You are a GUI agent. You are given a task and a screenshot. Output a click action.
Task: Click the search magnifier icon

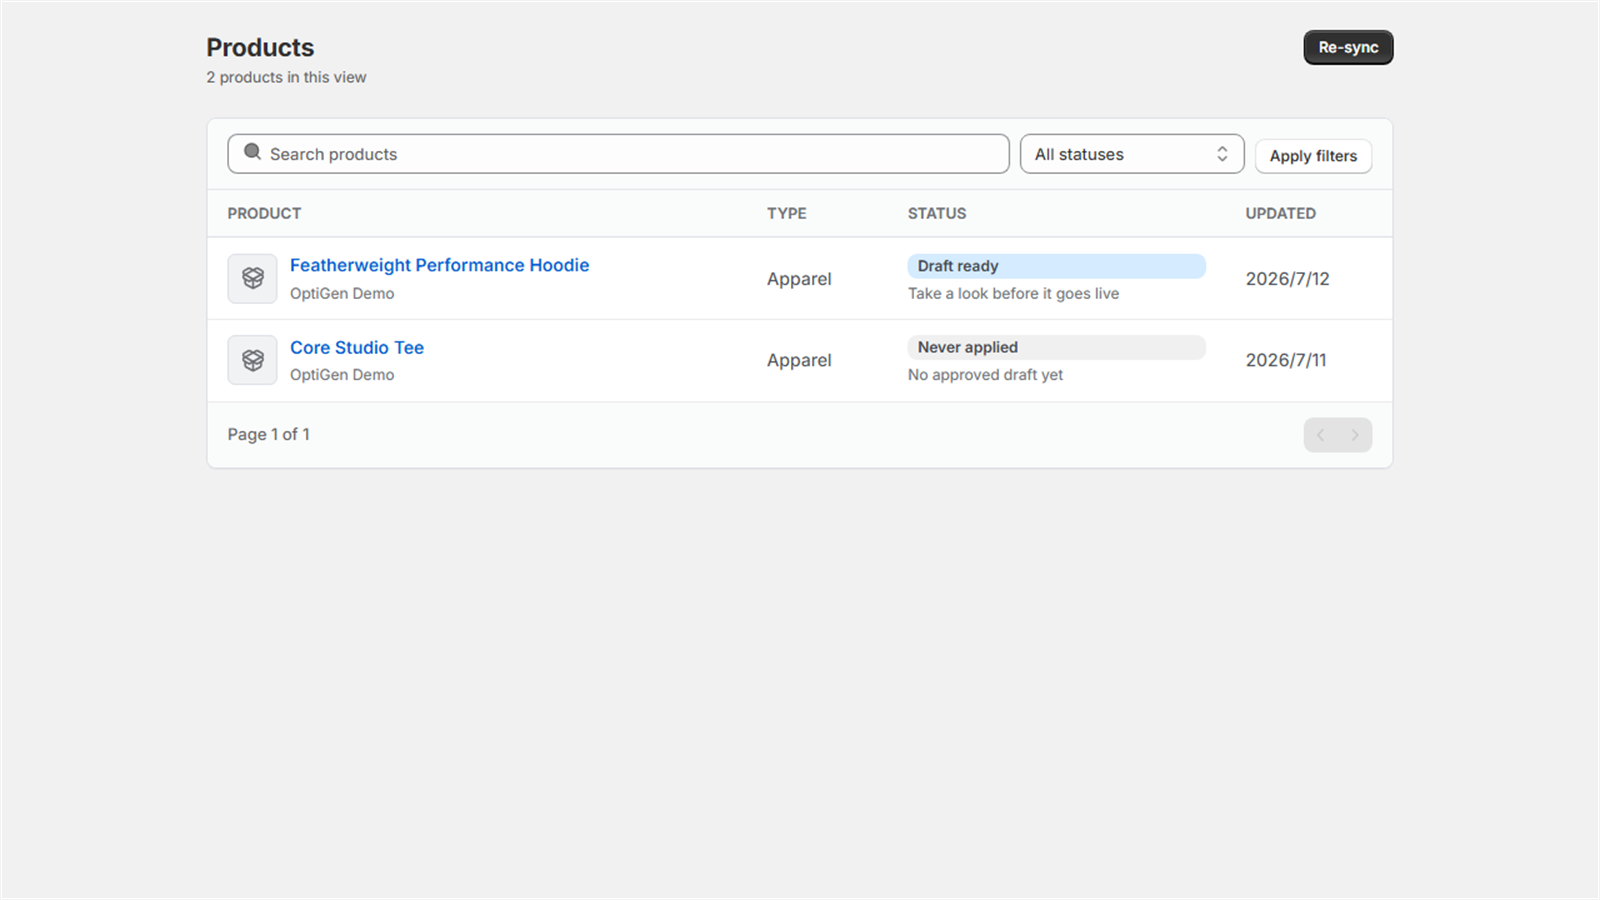point(252,152)
